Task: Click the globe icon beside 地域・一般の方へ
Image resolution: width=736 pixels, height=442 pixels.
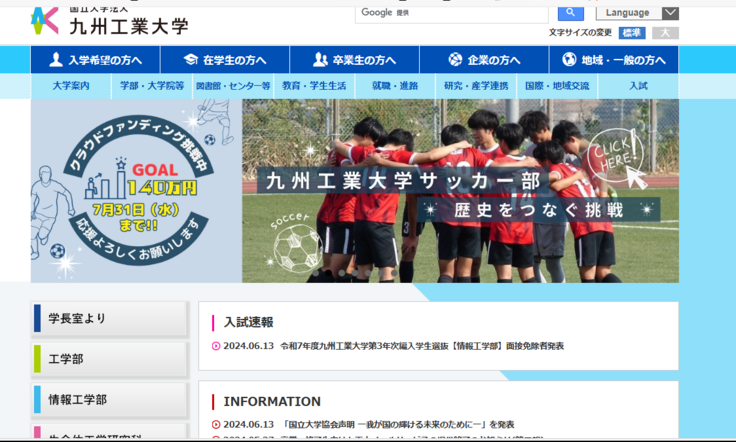Action: tap(569, 60)
